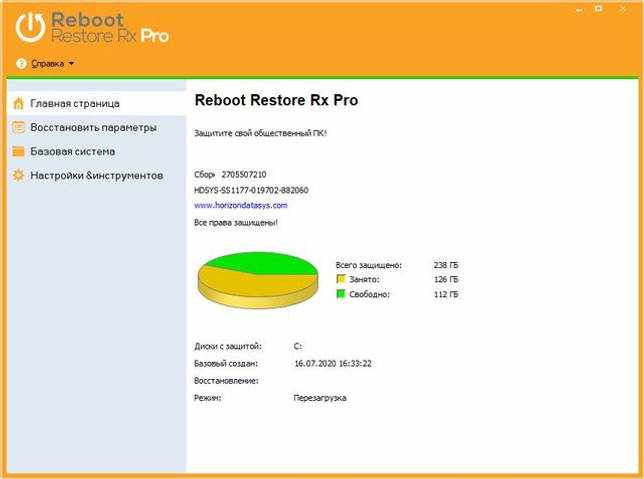Click the folder icon beside Базовая система
Screen dimensions: 644x479
(18, 151)
